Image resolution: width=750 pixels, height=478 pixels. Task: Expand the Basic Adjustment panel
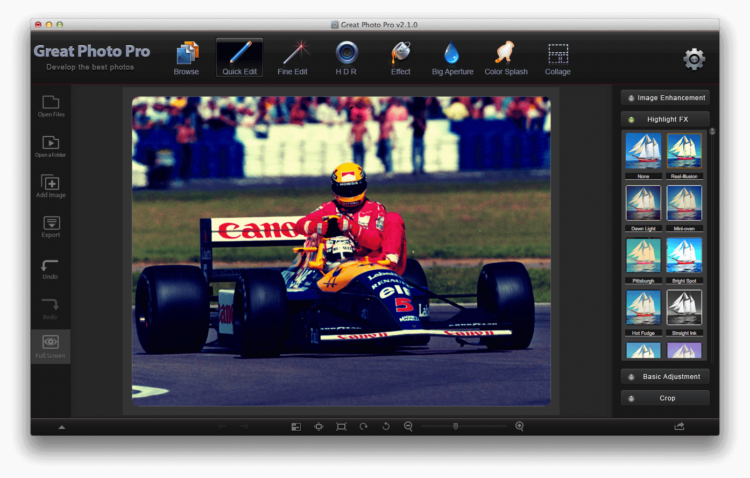point(665,377)
